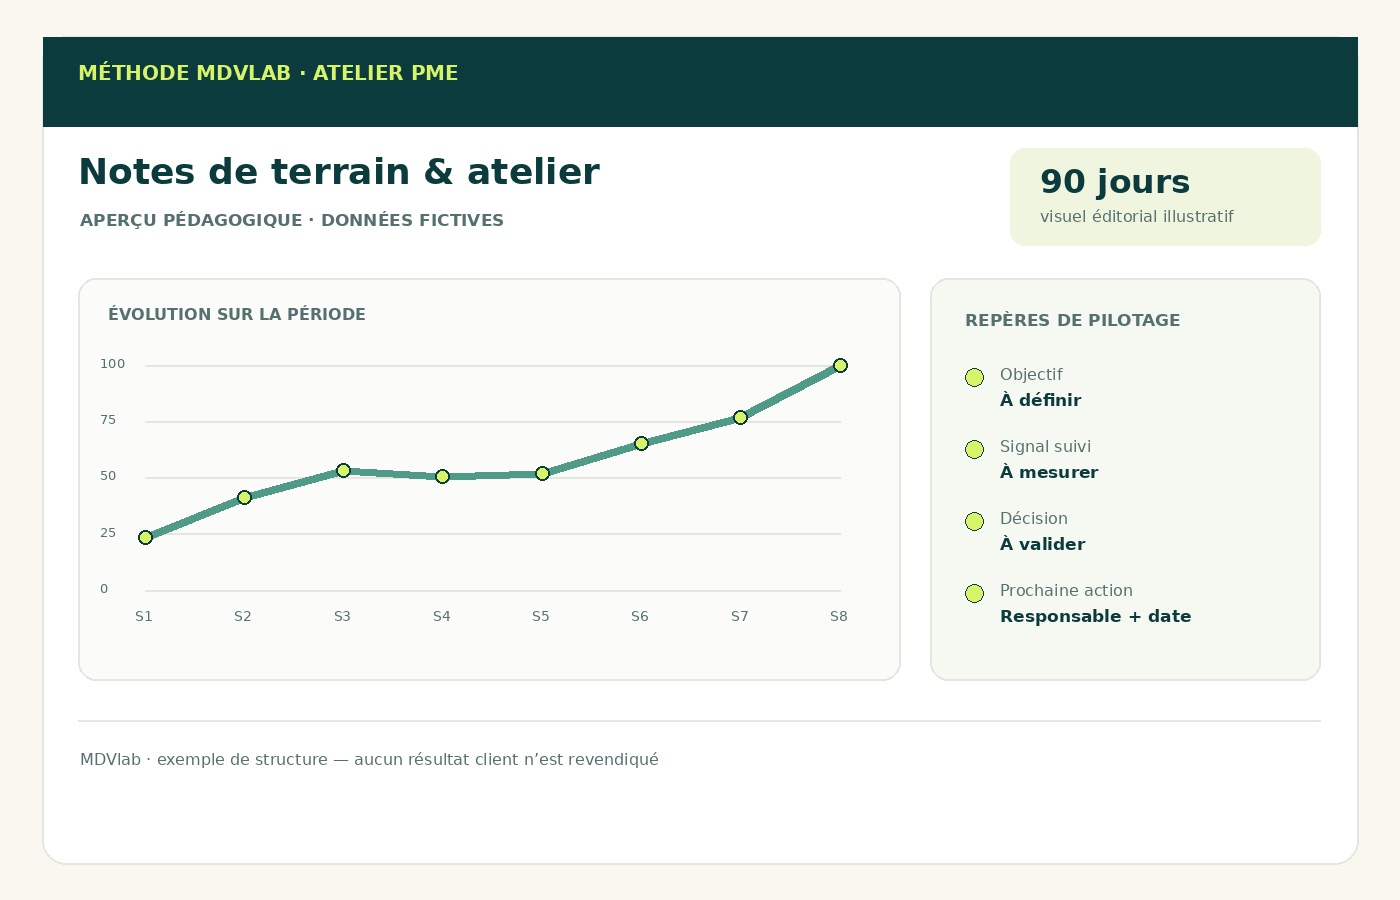Click the "Prochaine action" label
The height and width of the screenshot is (900, 1400).
[1066, 590]
